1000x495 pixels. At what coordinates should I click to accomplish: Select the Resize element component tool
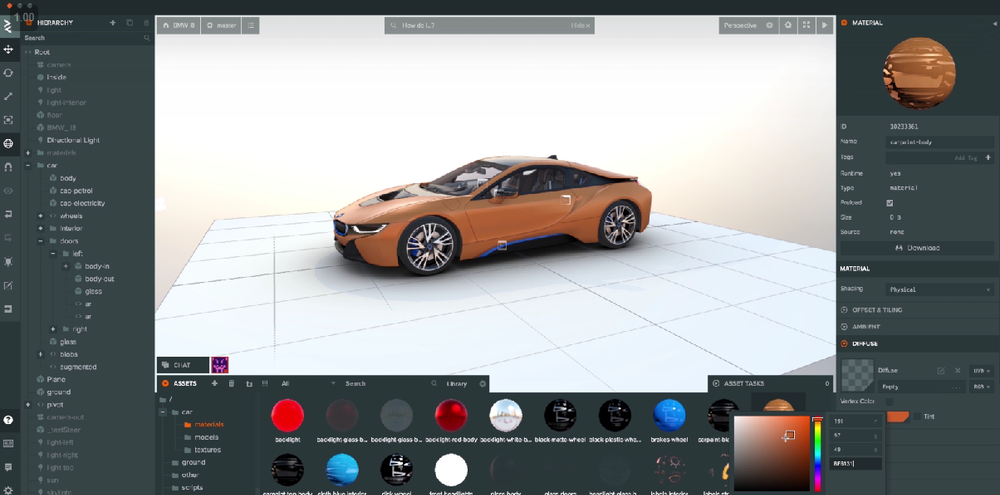[x=8, y=120]
